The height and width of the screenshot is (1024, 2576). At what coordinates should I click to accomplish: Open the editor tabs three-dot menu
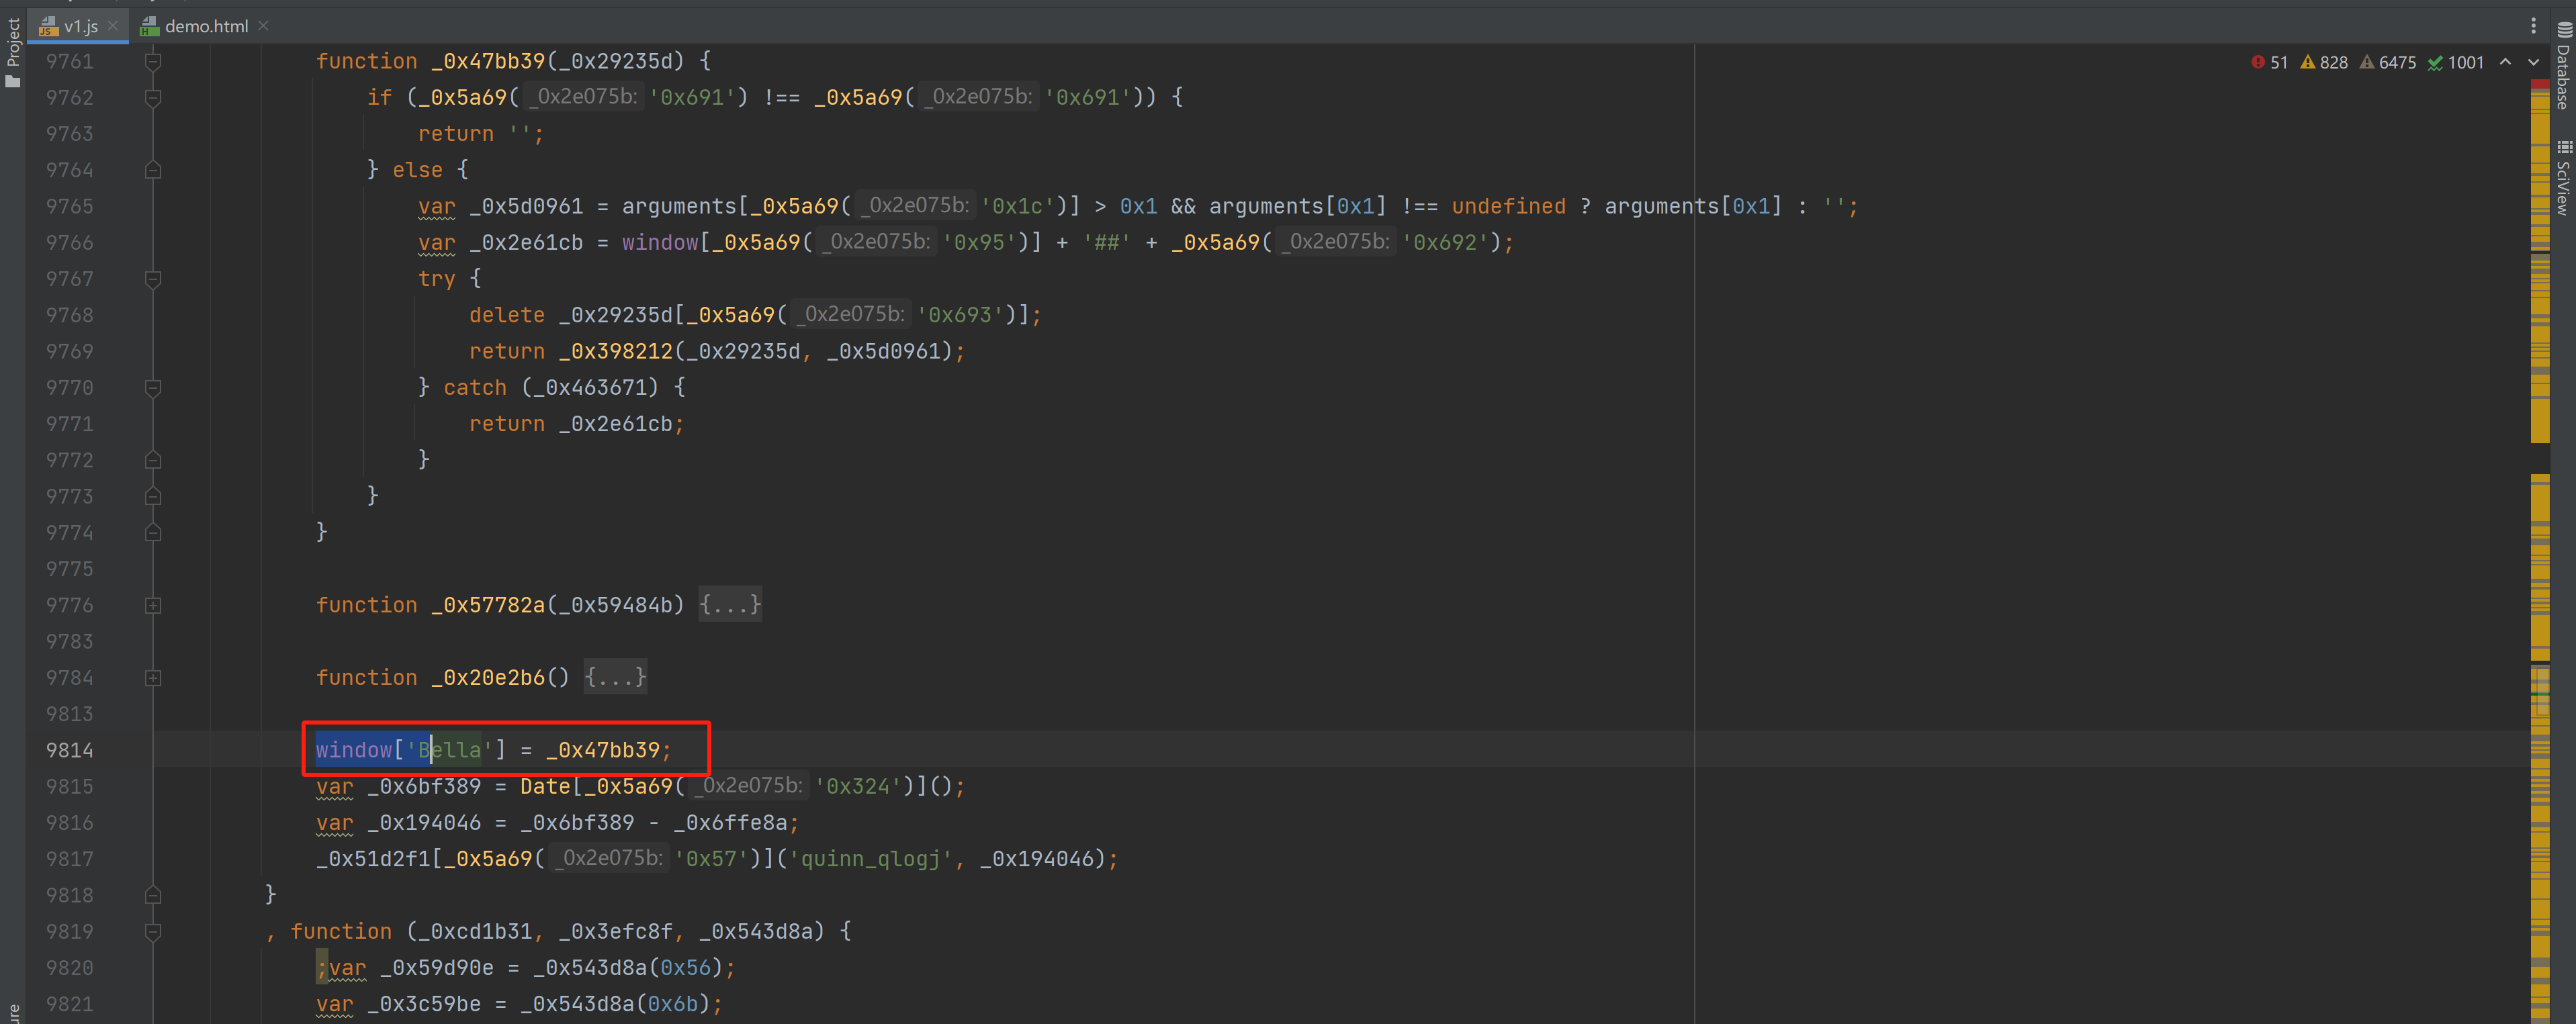(2533, 26)
